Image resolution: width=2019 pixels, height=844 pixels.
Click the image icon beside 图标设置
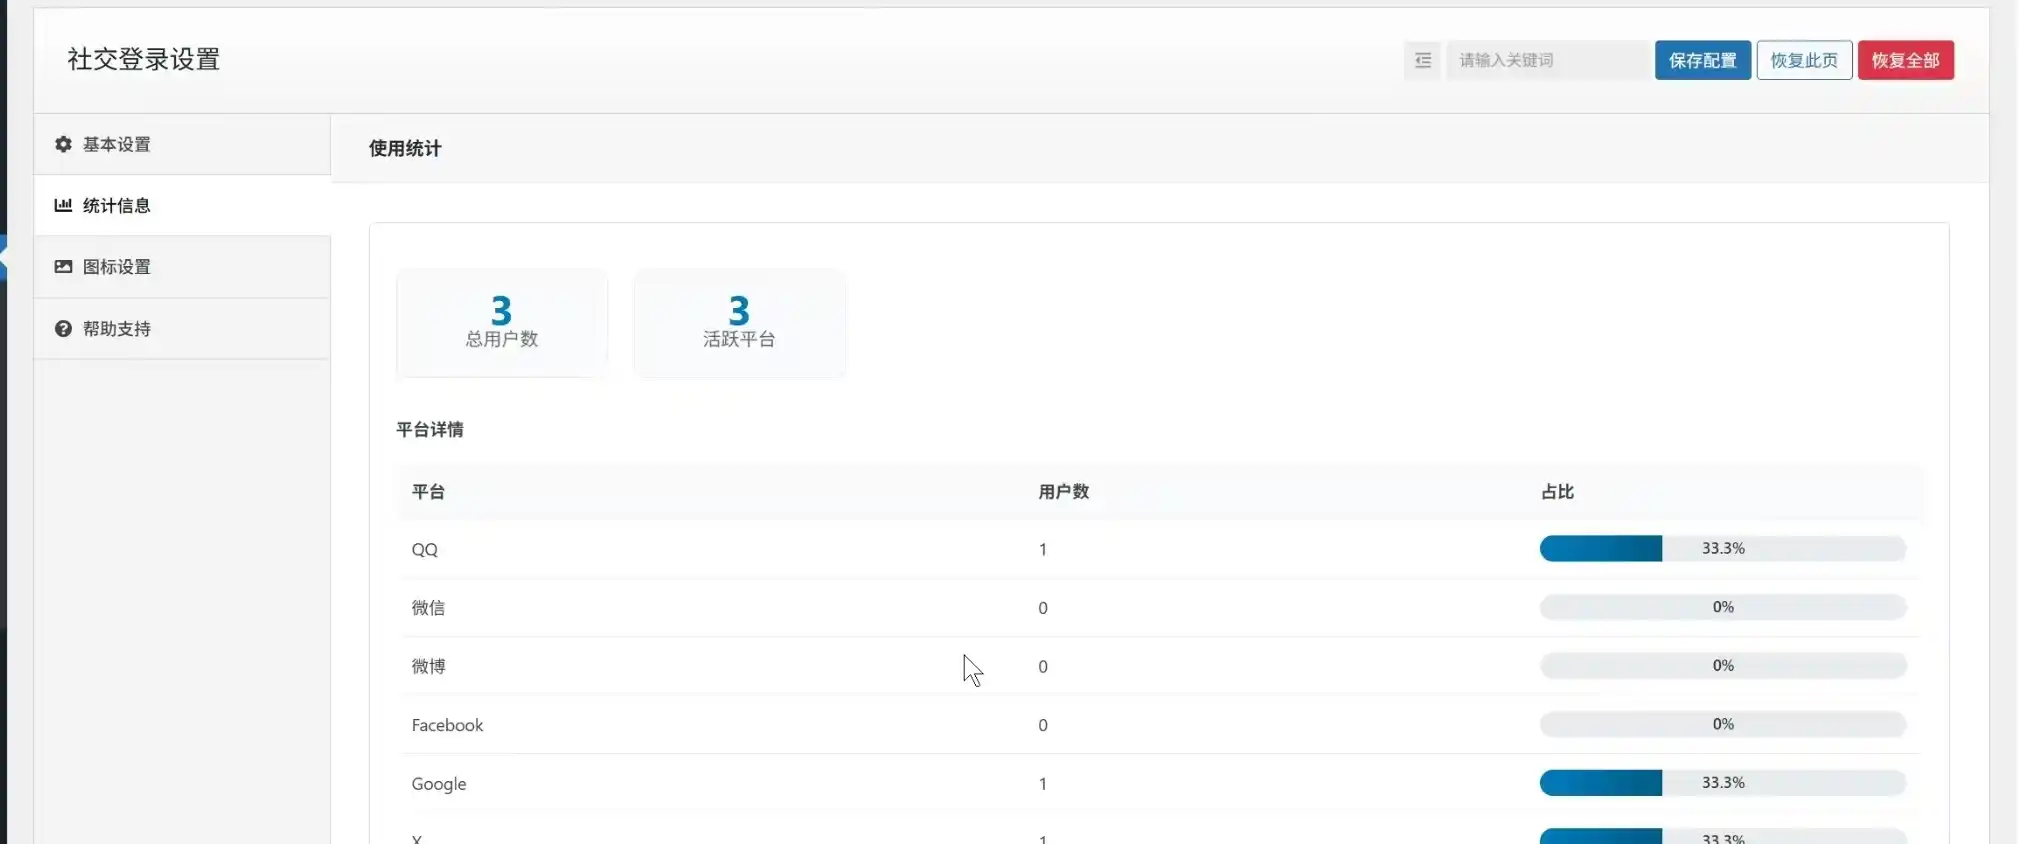(x=63, y=267)
